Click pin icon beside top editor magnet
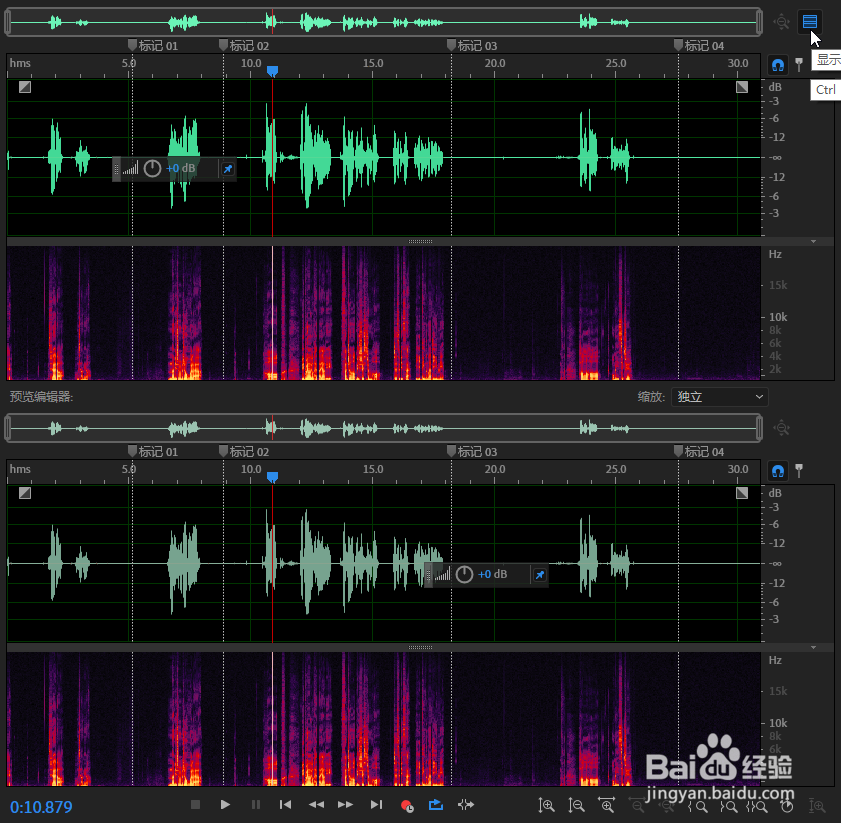Image resolution: width=841 pixels, height=823 pixels. click(x=799, y=65)
